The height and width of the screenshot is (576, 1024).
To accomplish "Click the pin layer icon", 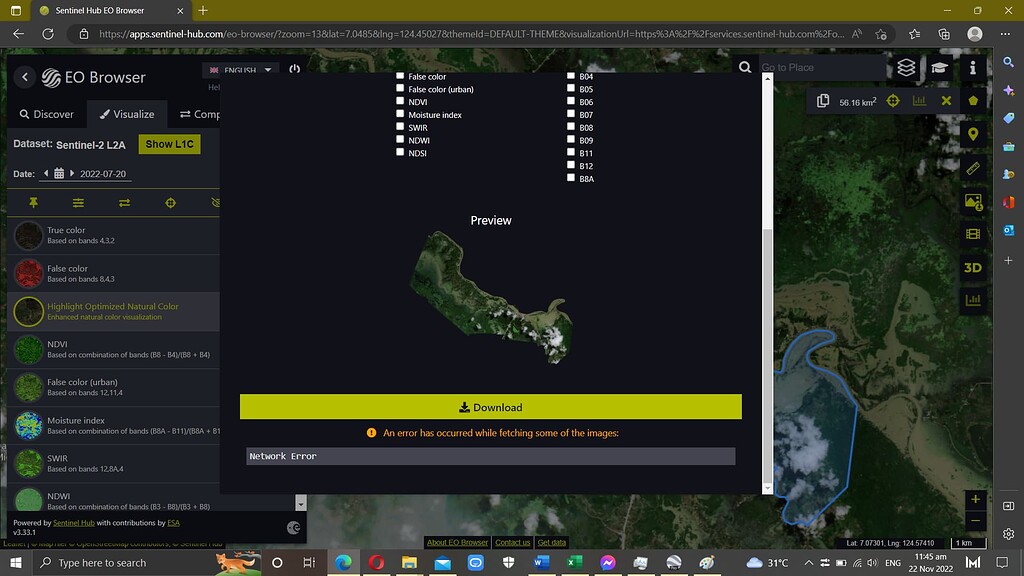I will tap(33, 202).
